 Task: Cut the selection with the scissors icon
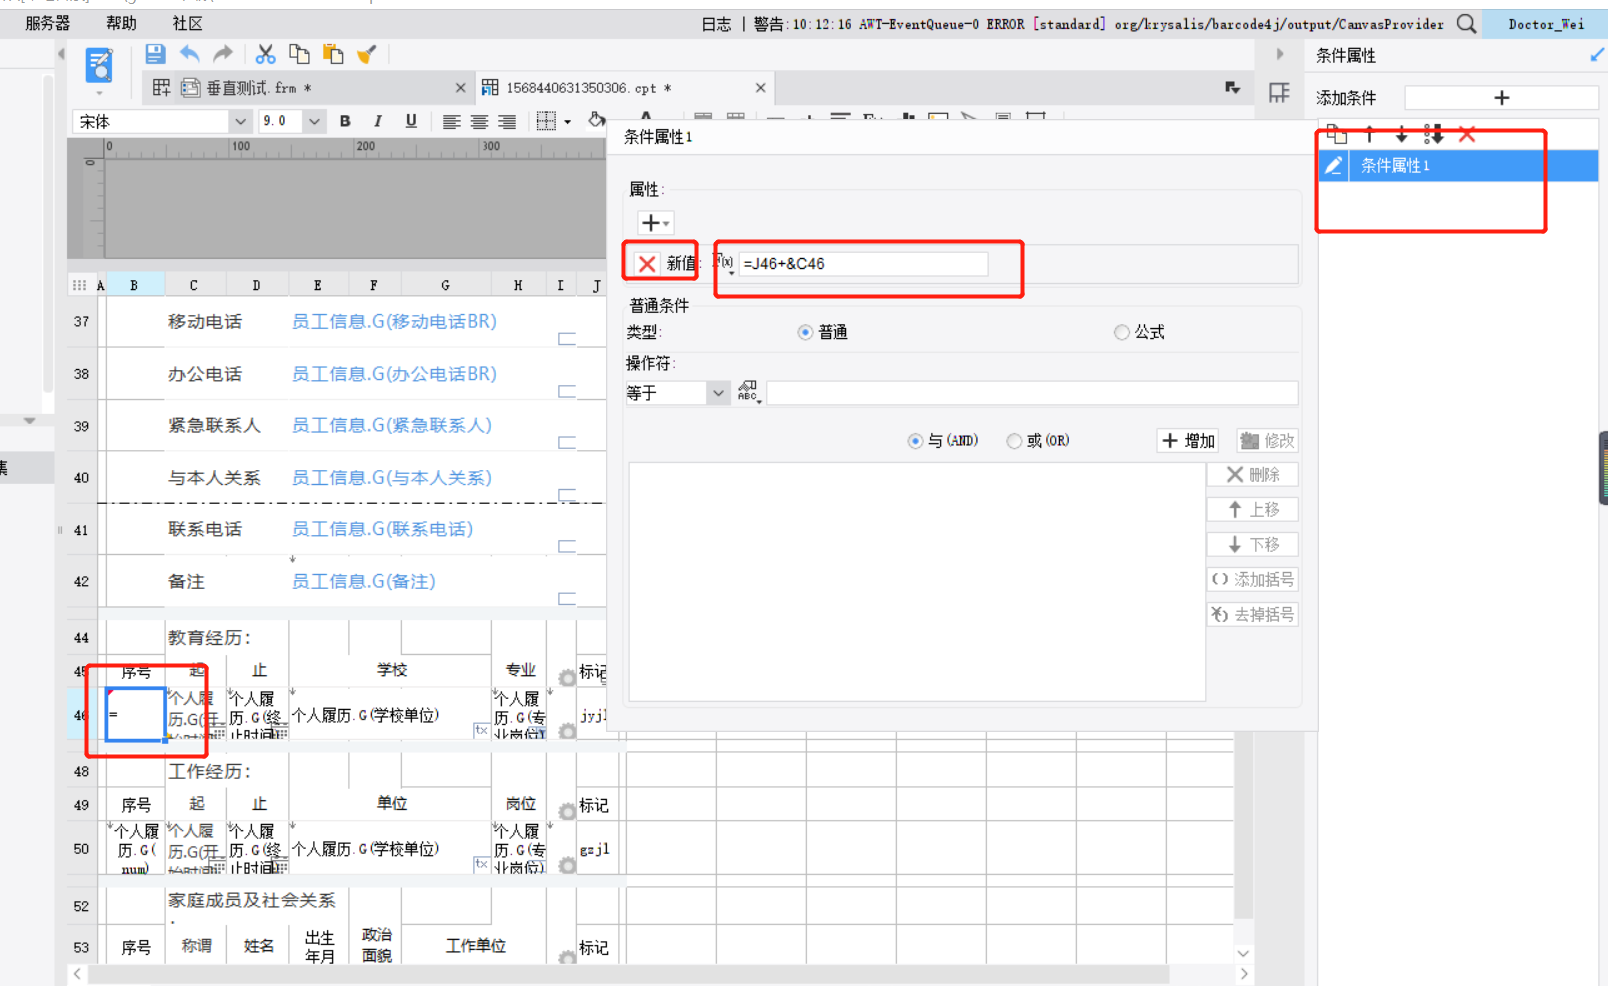pos(265,54)
